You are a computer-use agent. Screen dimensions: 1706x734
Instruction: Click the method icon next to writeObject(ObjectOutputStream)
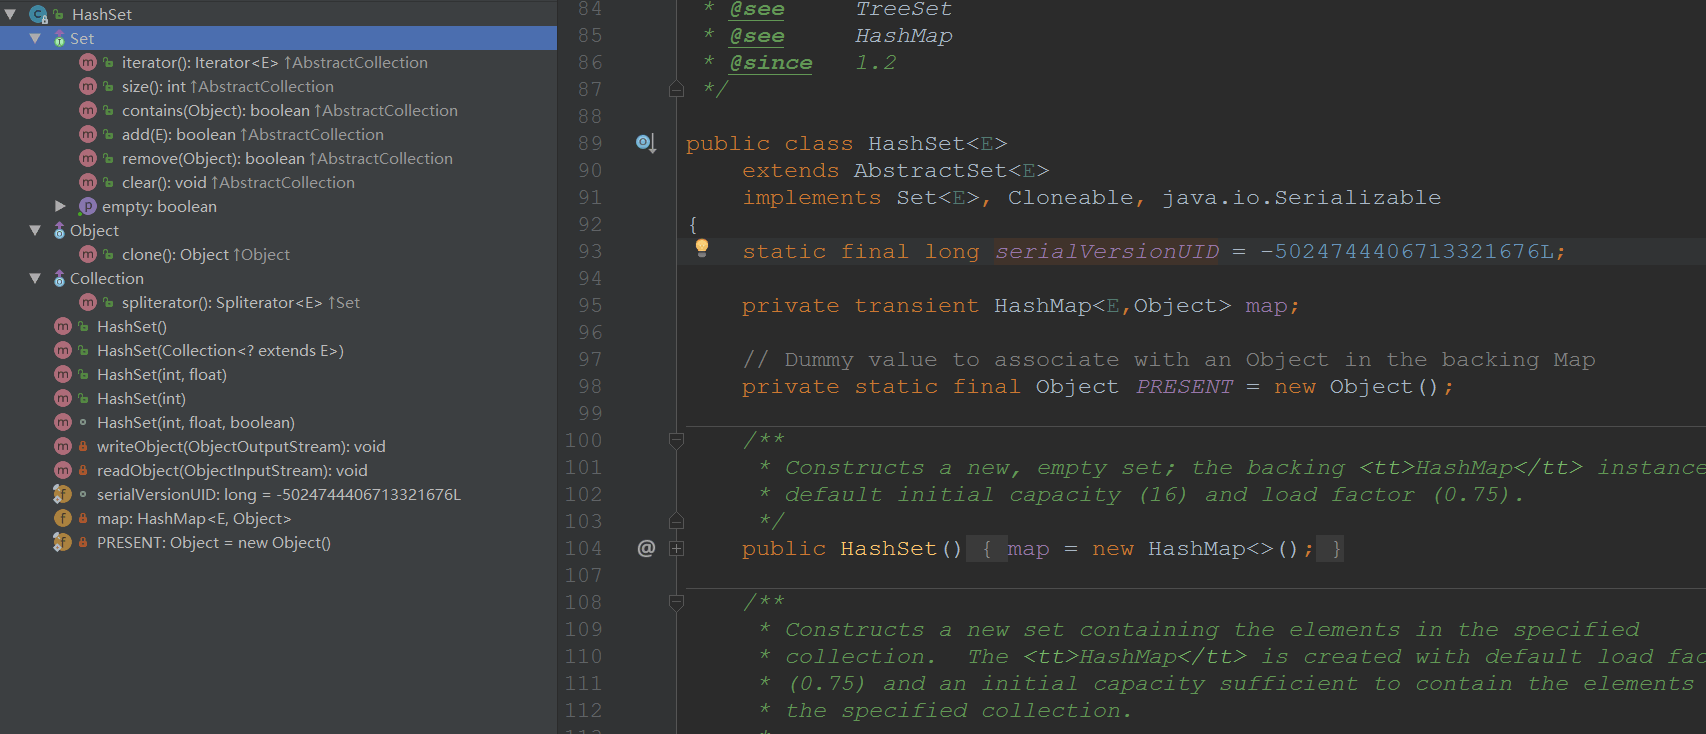coord(62,446)
